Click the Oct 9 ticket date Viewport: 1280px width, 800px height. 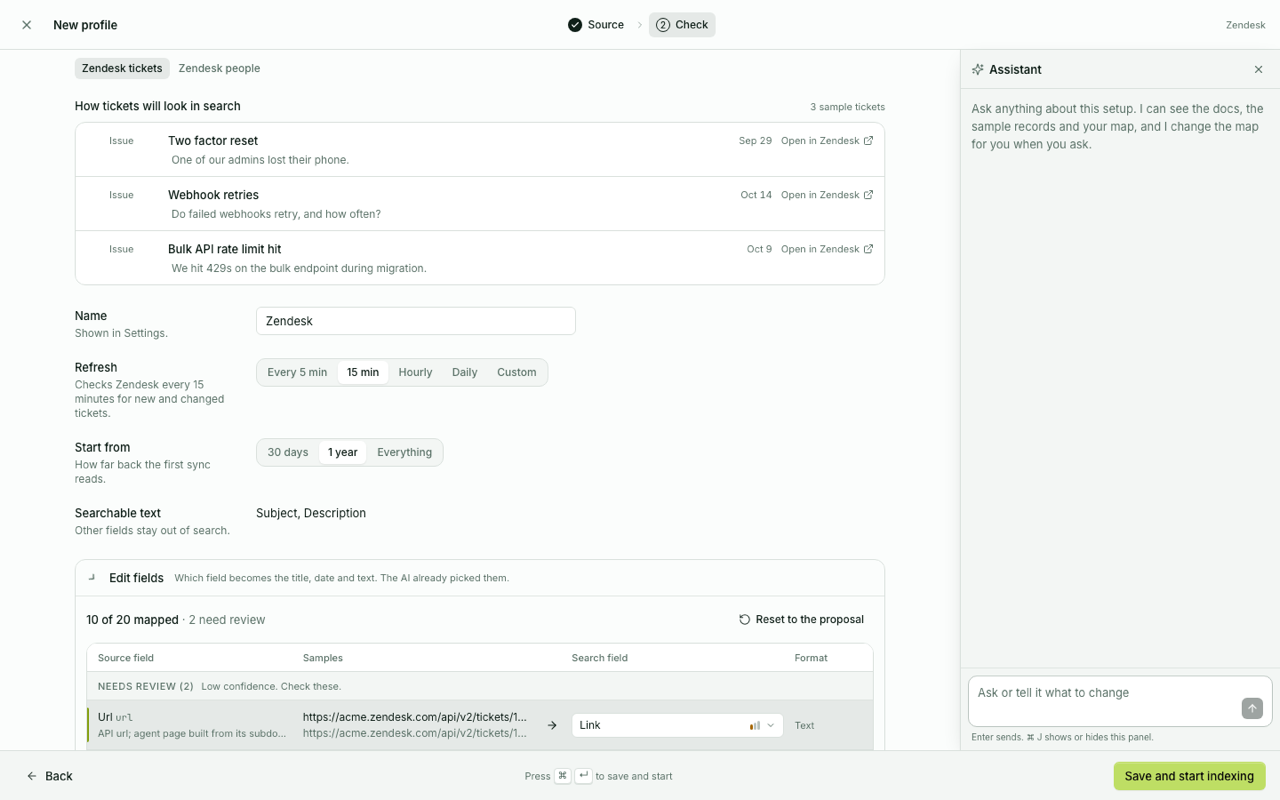[759, 249]
